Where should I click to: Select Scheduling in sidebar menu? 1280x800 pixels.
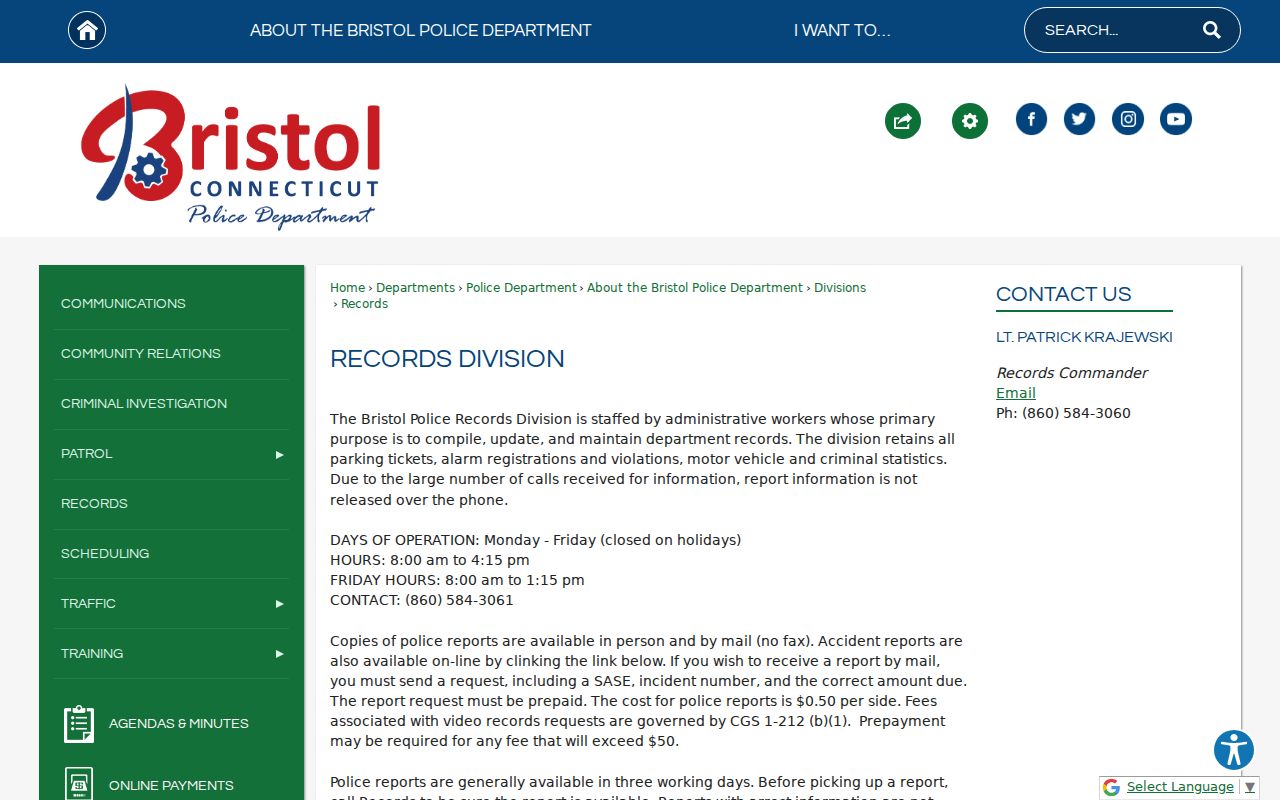pyautogui.click(x=105, y=554)
